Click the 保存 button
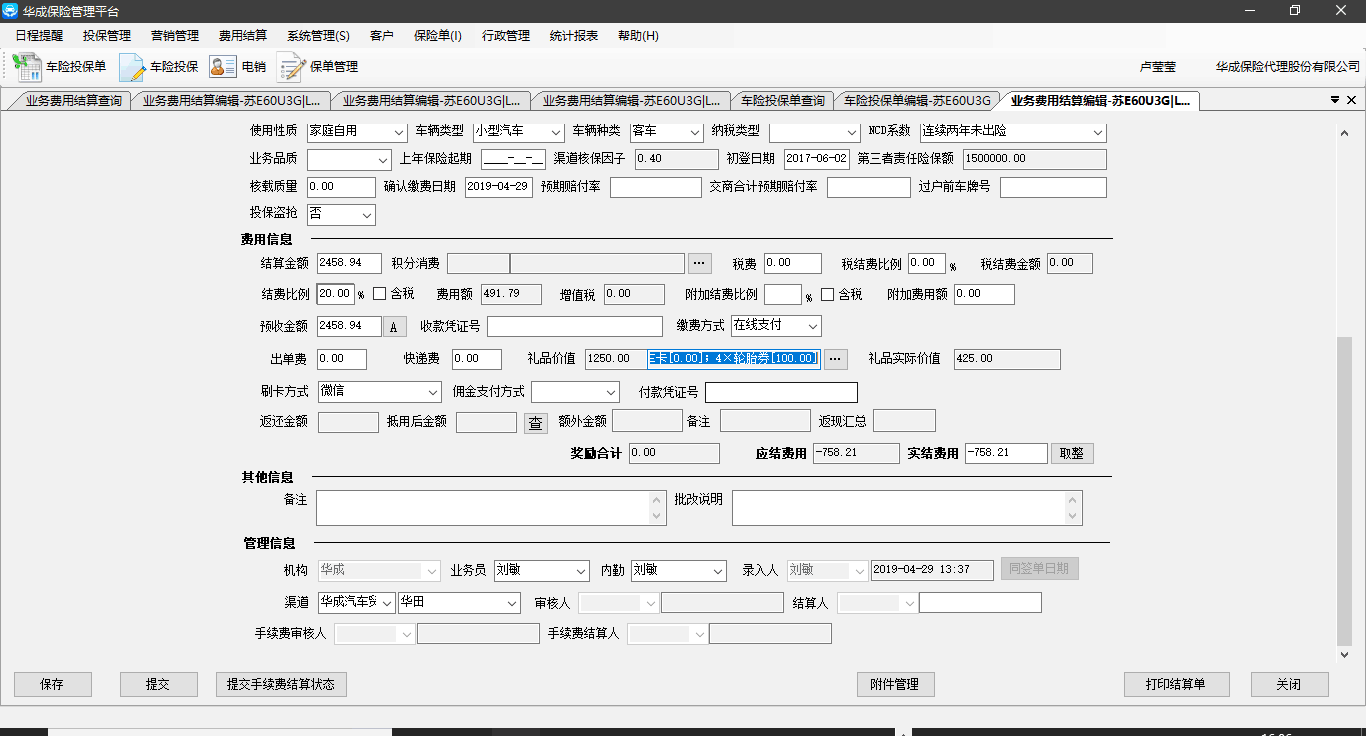The height and width of the screenshot is (736, 1366). coord(52,685)
